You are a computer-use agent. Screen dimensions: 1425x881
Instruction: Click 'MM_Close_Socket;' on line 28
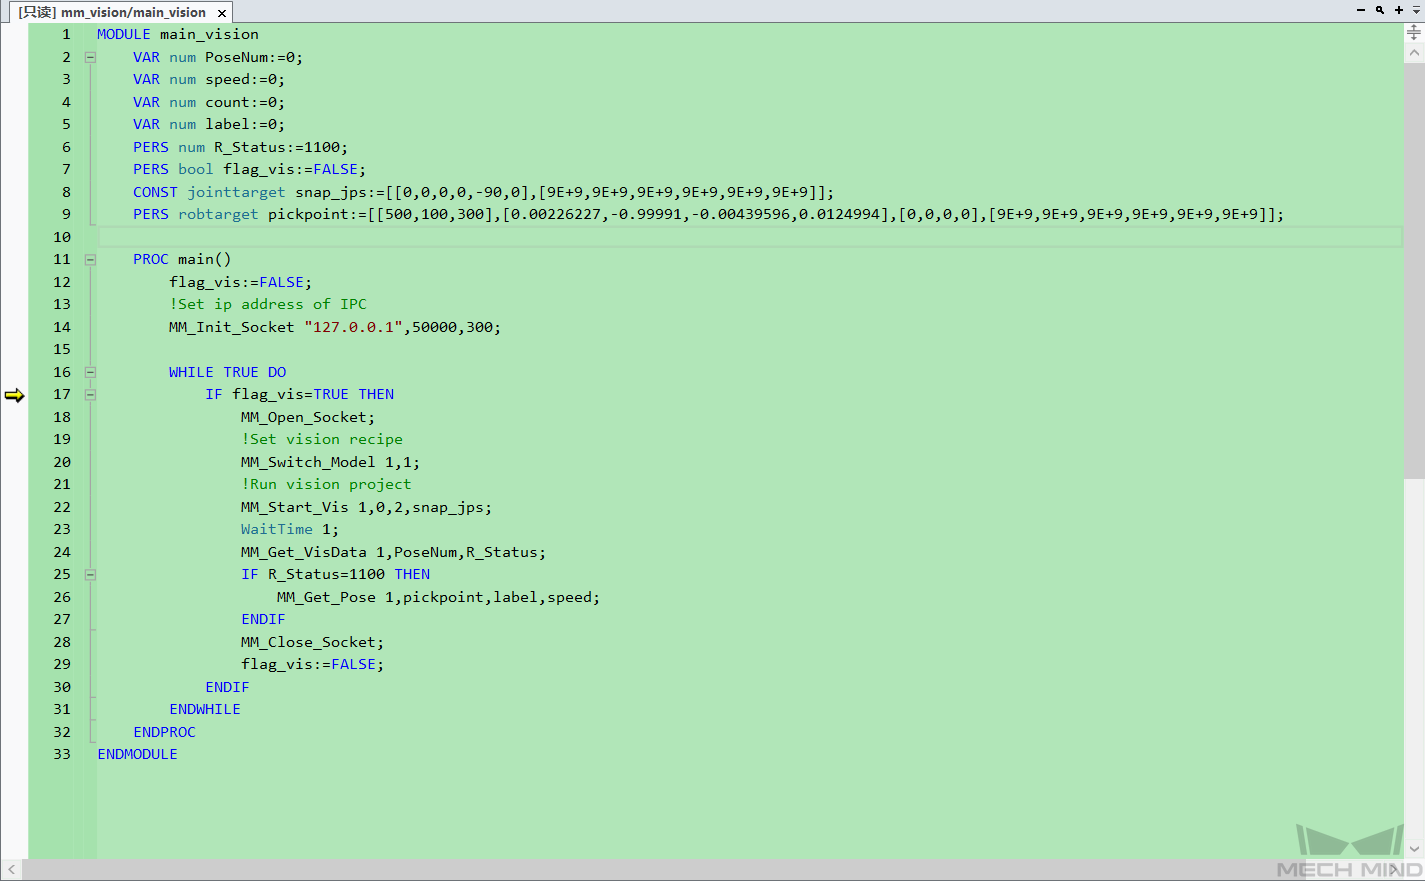[x=312, y=642]
